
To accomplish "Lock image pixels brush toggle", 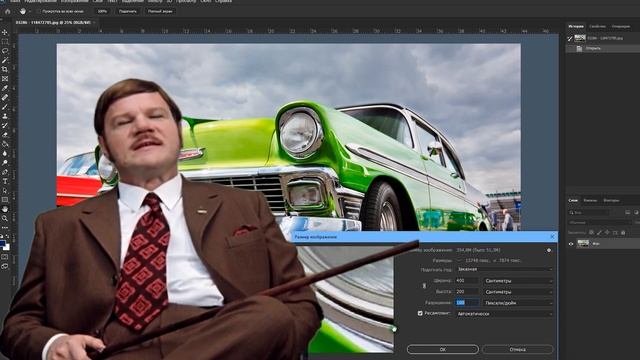I will click(599, 233).
